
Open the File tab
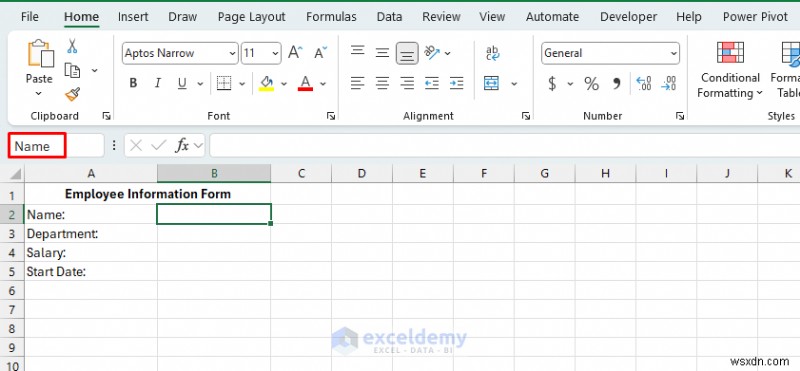click(x=30, y=16)
